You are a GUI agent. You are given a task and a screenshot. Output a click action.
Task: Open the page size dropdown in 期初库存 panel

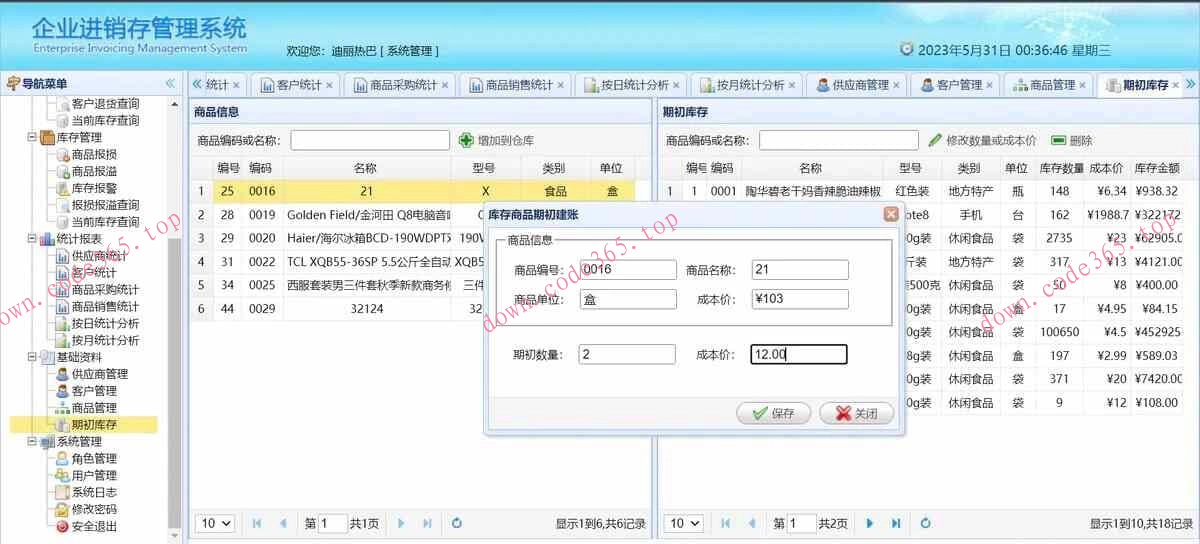pos(683,523)
